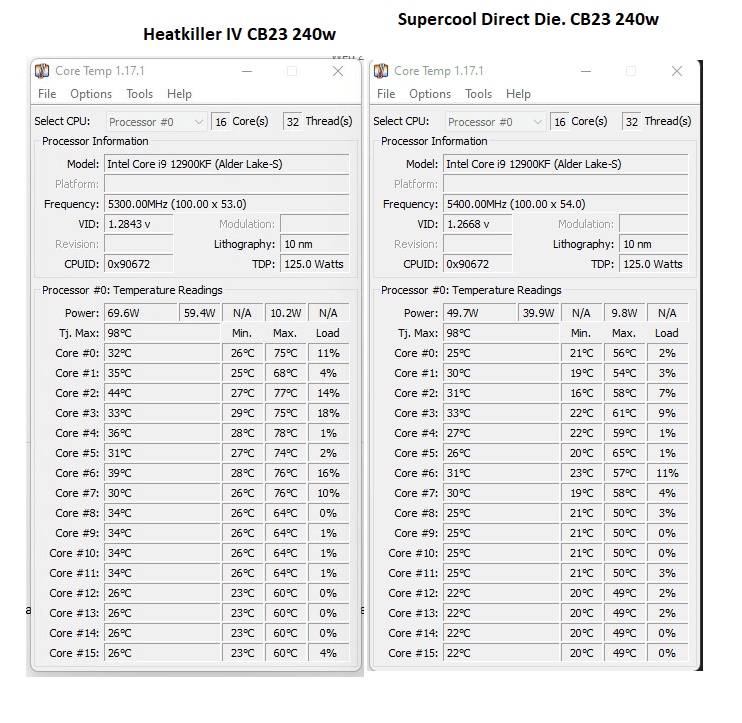Viewport: 742px width, 723px height.
Task: Click maximize button in left Core Temp window
Action: coord(292,71)
